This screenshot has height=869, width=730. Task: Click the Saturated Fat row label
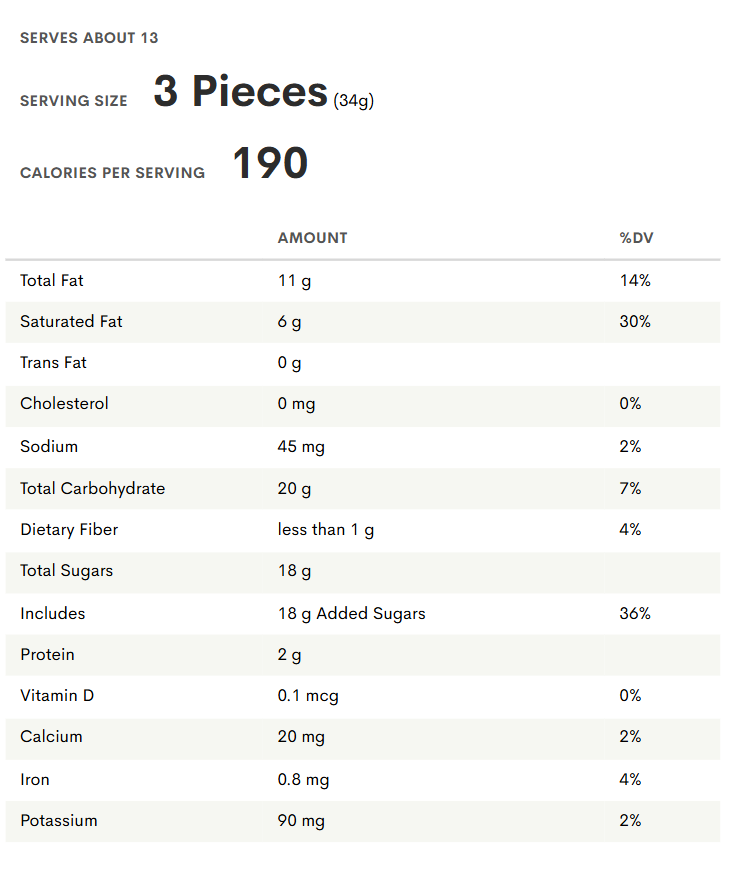pyautogui.click(x=71, y=322)
